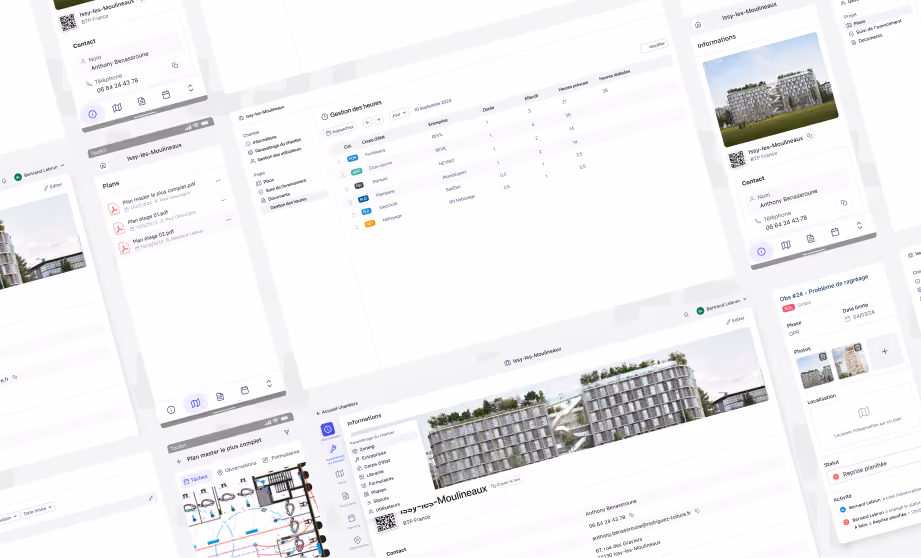Click the search magnifier beside Bernard Lebrun in the wide banner screen
This screenshot has height=558, width=921.
(686, 315)
